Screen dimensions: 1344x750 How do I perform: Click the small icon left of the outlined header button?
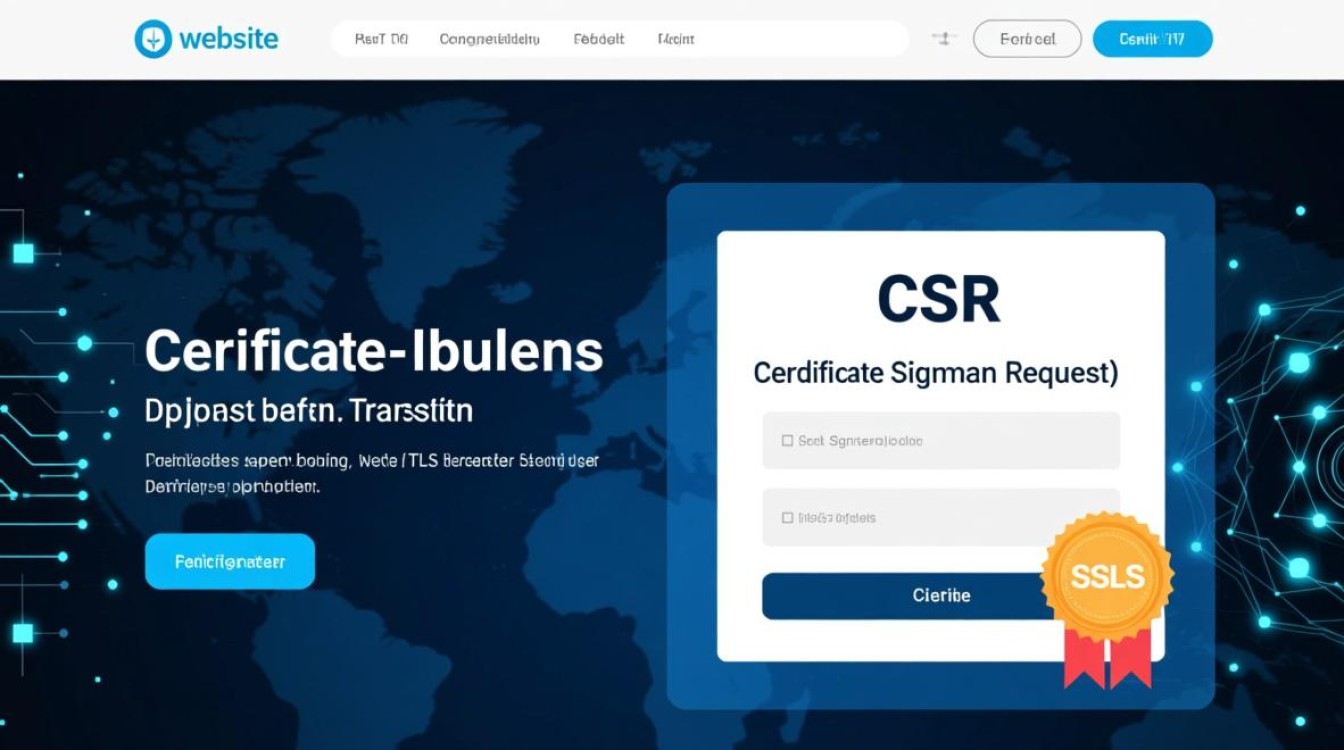click(x=940, y=39)
